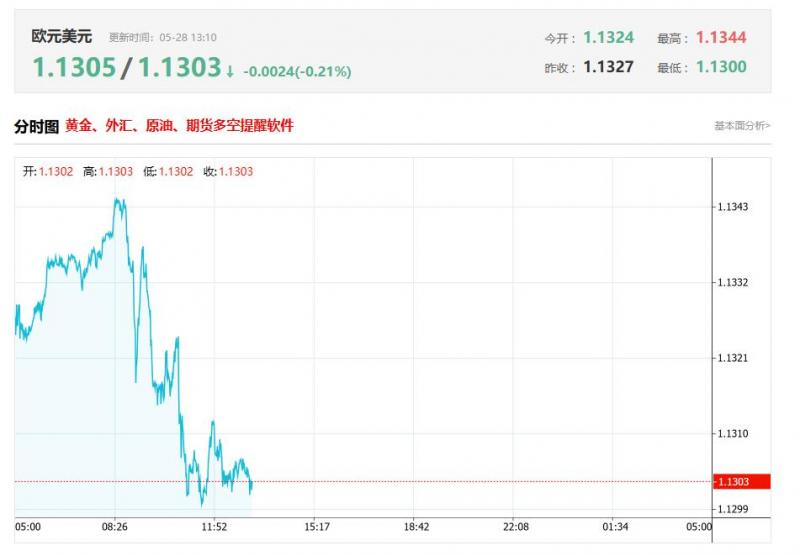Click the 开 open value in chart header
800x556 pixels.
(55, 171)
